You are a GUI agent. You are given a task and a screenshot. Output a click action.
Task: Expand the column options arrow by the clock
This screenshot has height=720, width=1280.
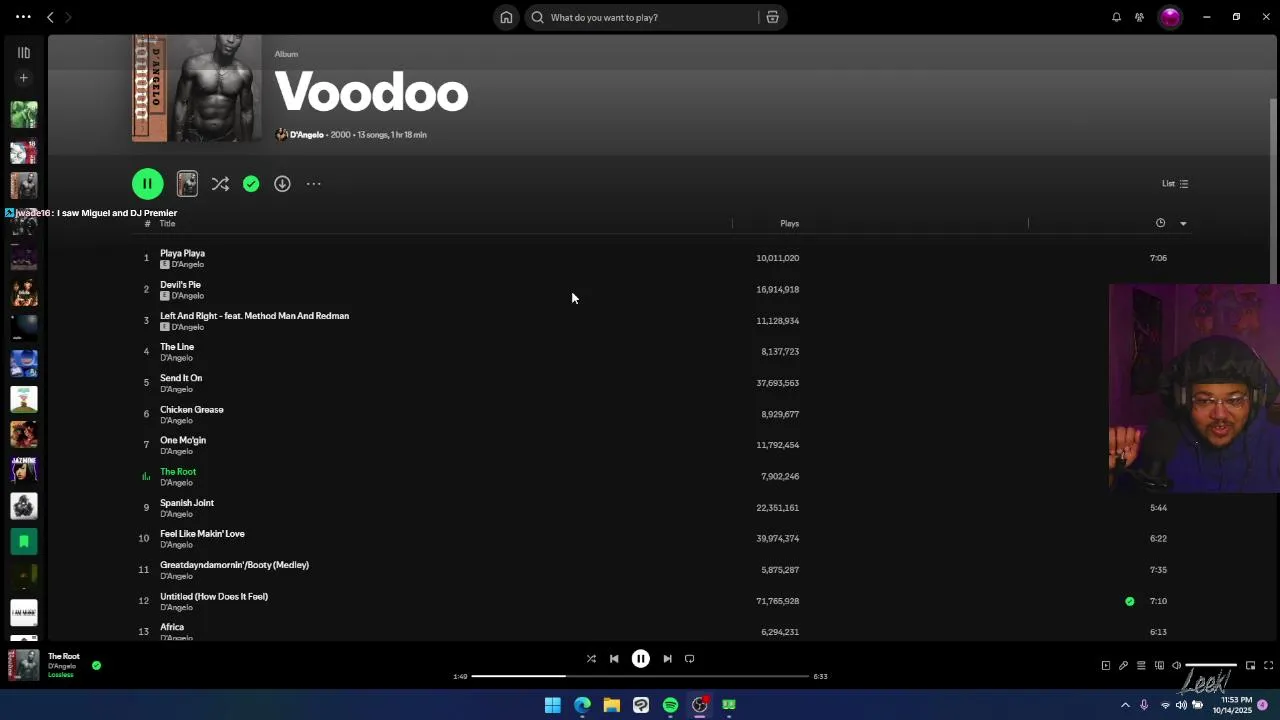click(x=1183, y=224)
